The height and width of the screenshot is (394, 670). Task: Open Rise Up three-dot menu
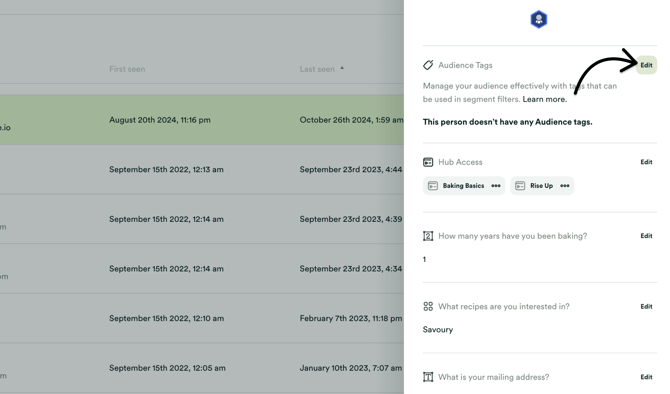tap(565, 186)
